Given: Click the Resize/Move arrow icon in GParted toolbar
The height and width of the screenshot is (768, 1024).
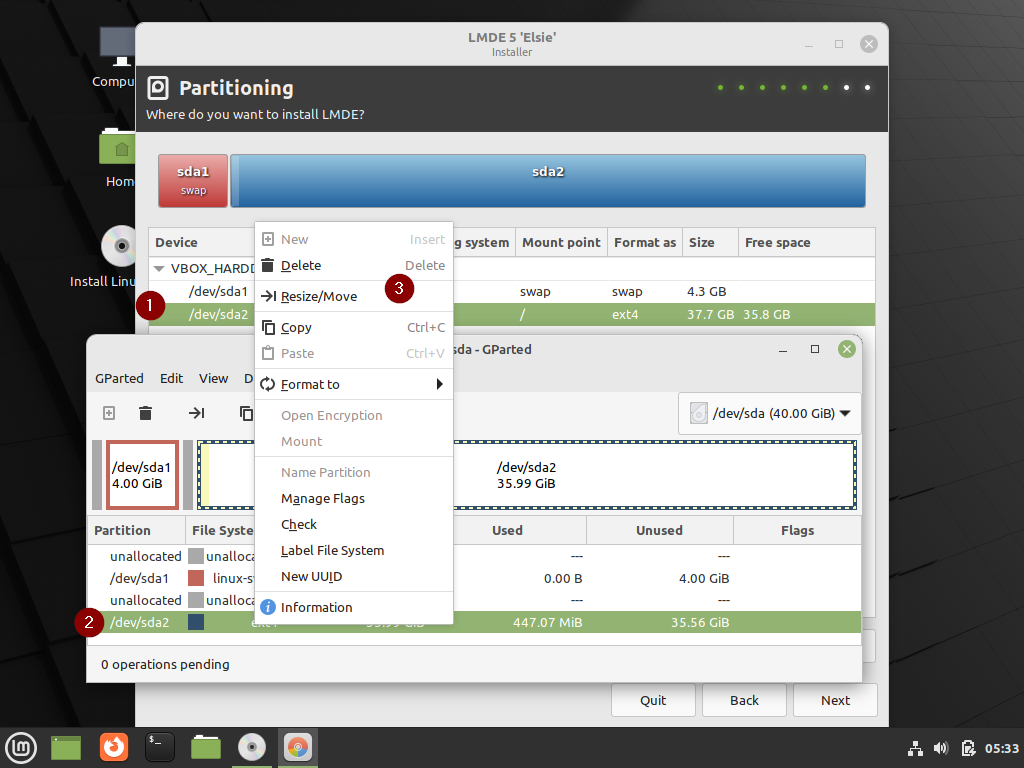Looking at the screenshot, I should (197, 413).
